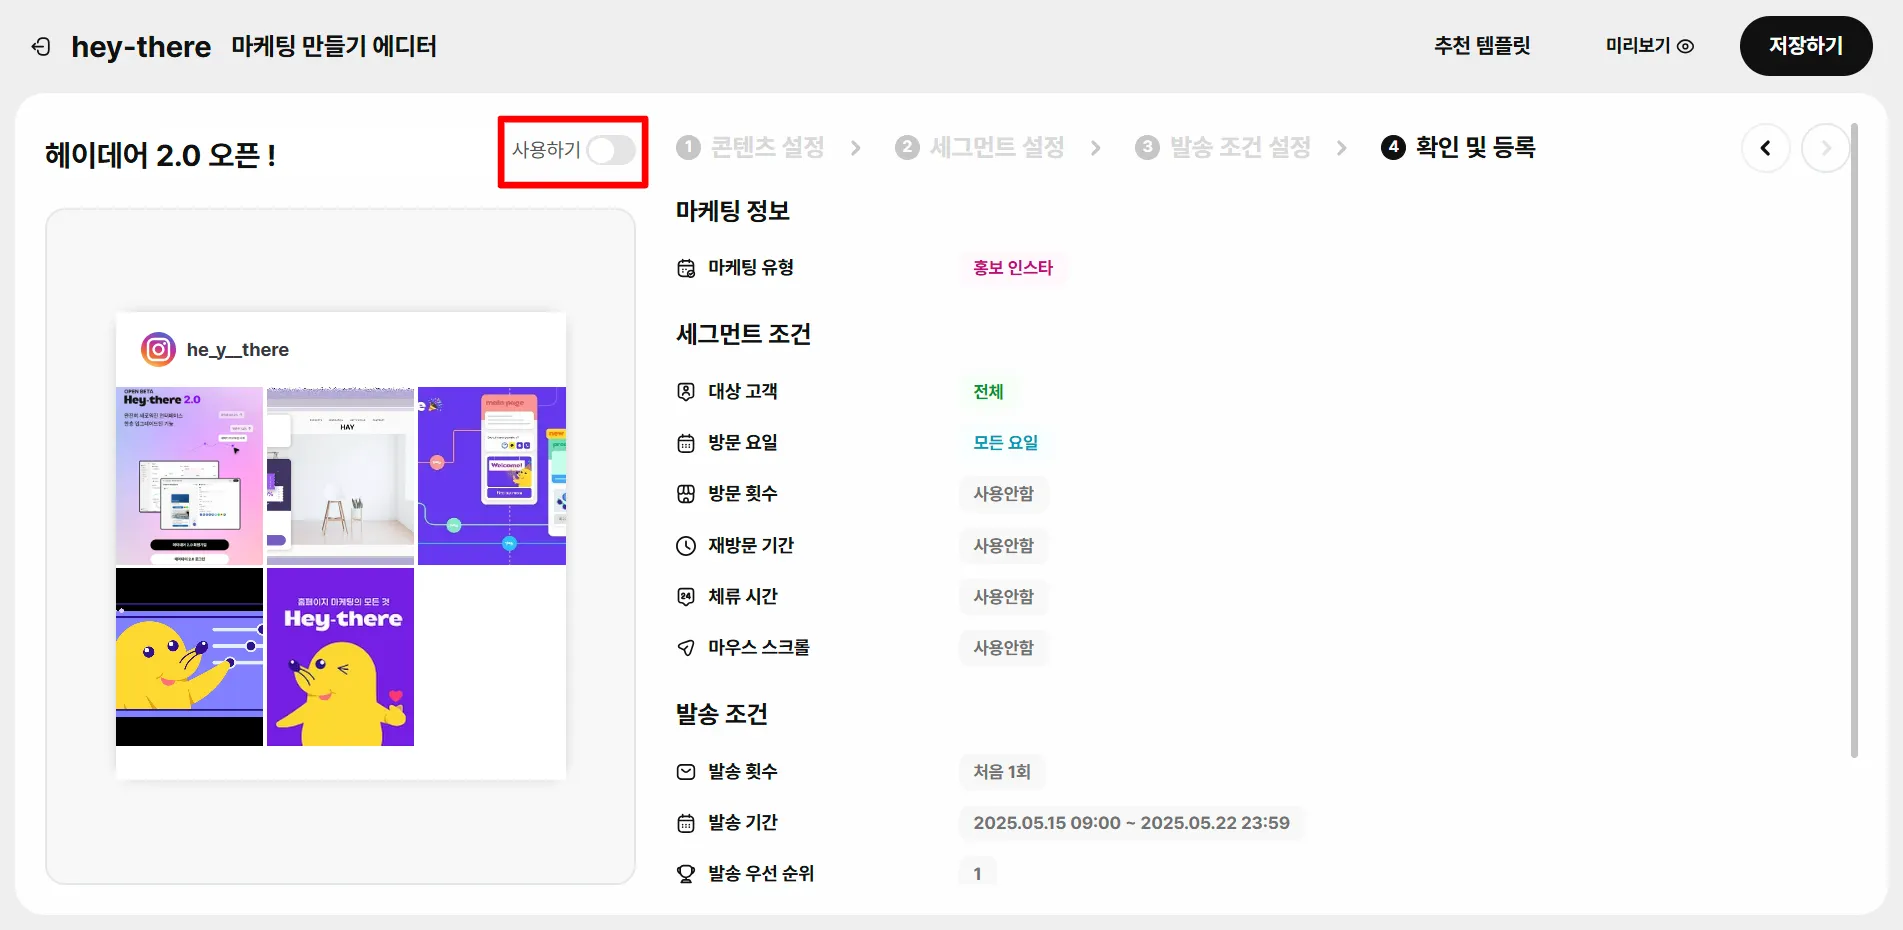
Task: Click the icon beside 체류 시간
Action: pyautogui.click(x=686, y=597)
